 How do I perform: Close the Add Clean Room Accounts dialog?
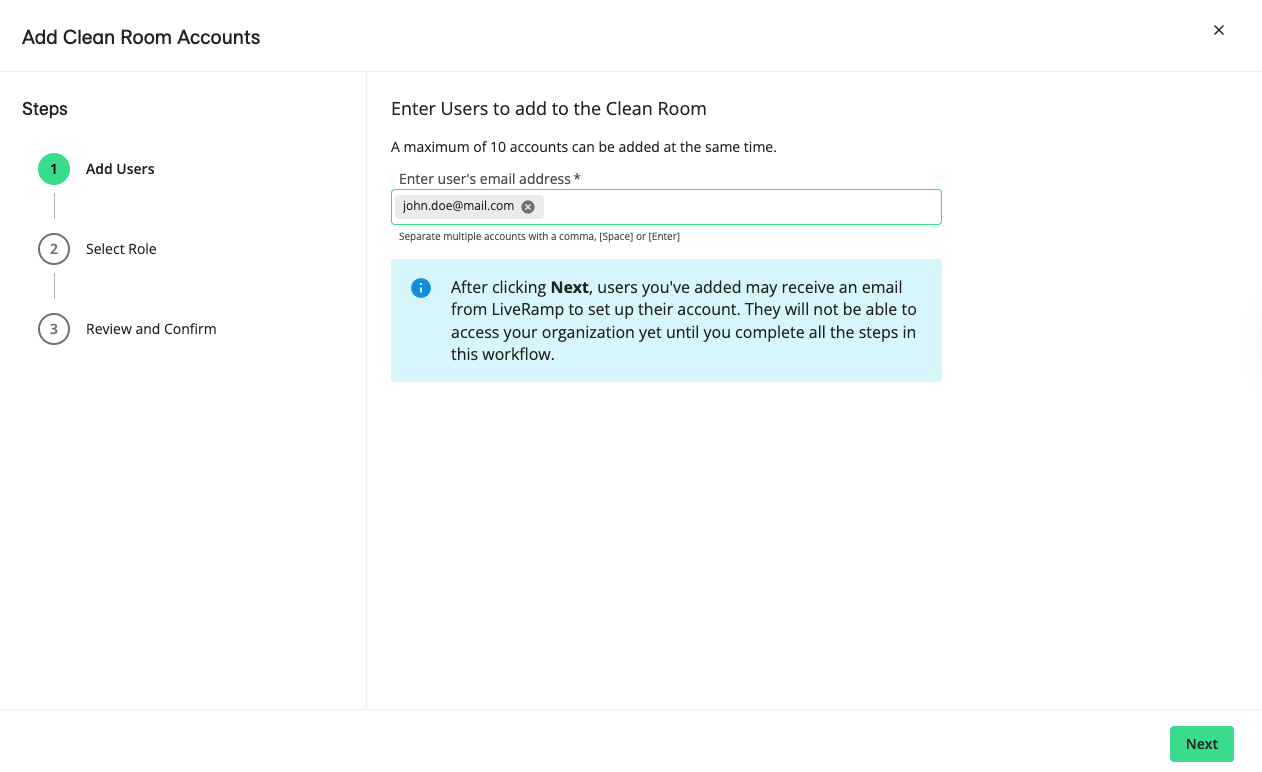[1218, 30]
